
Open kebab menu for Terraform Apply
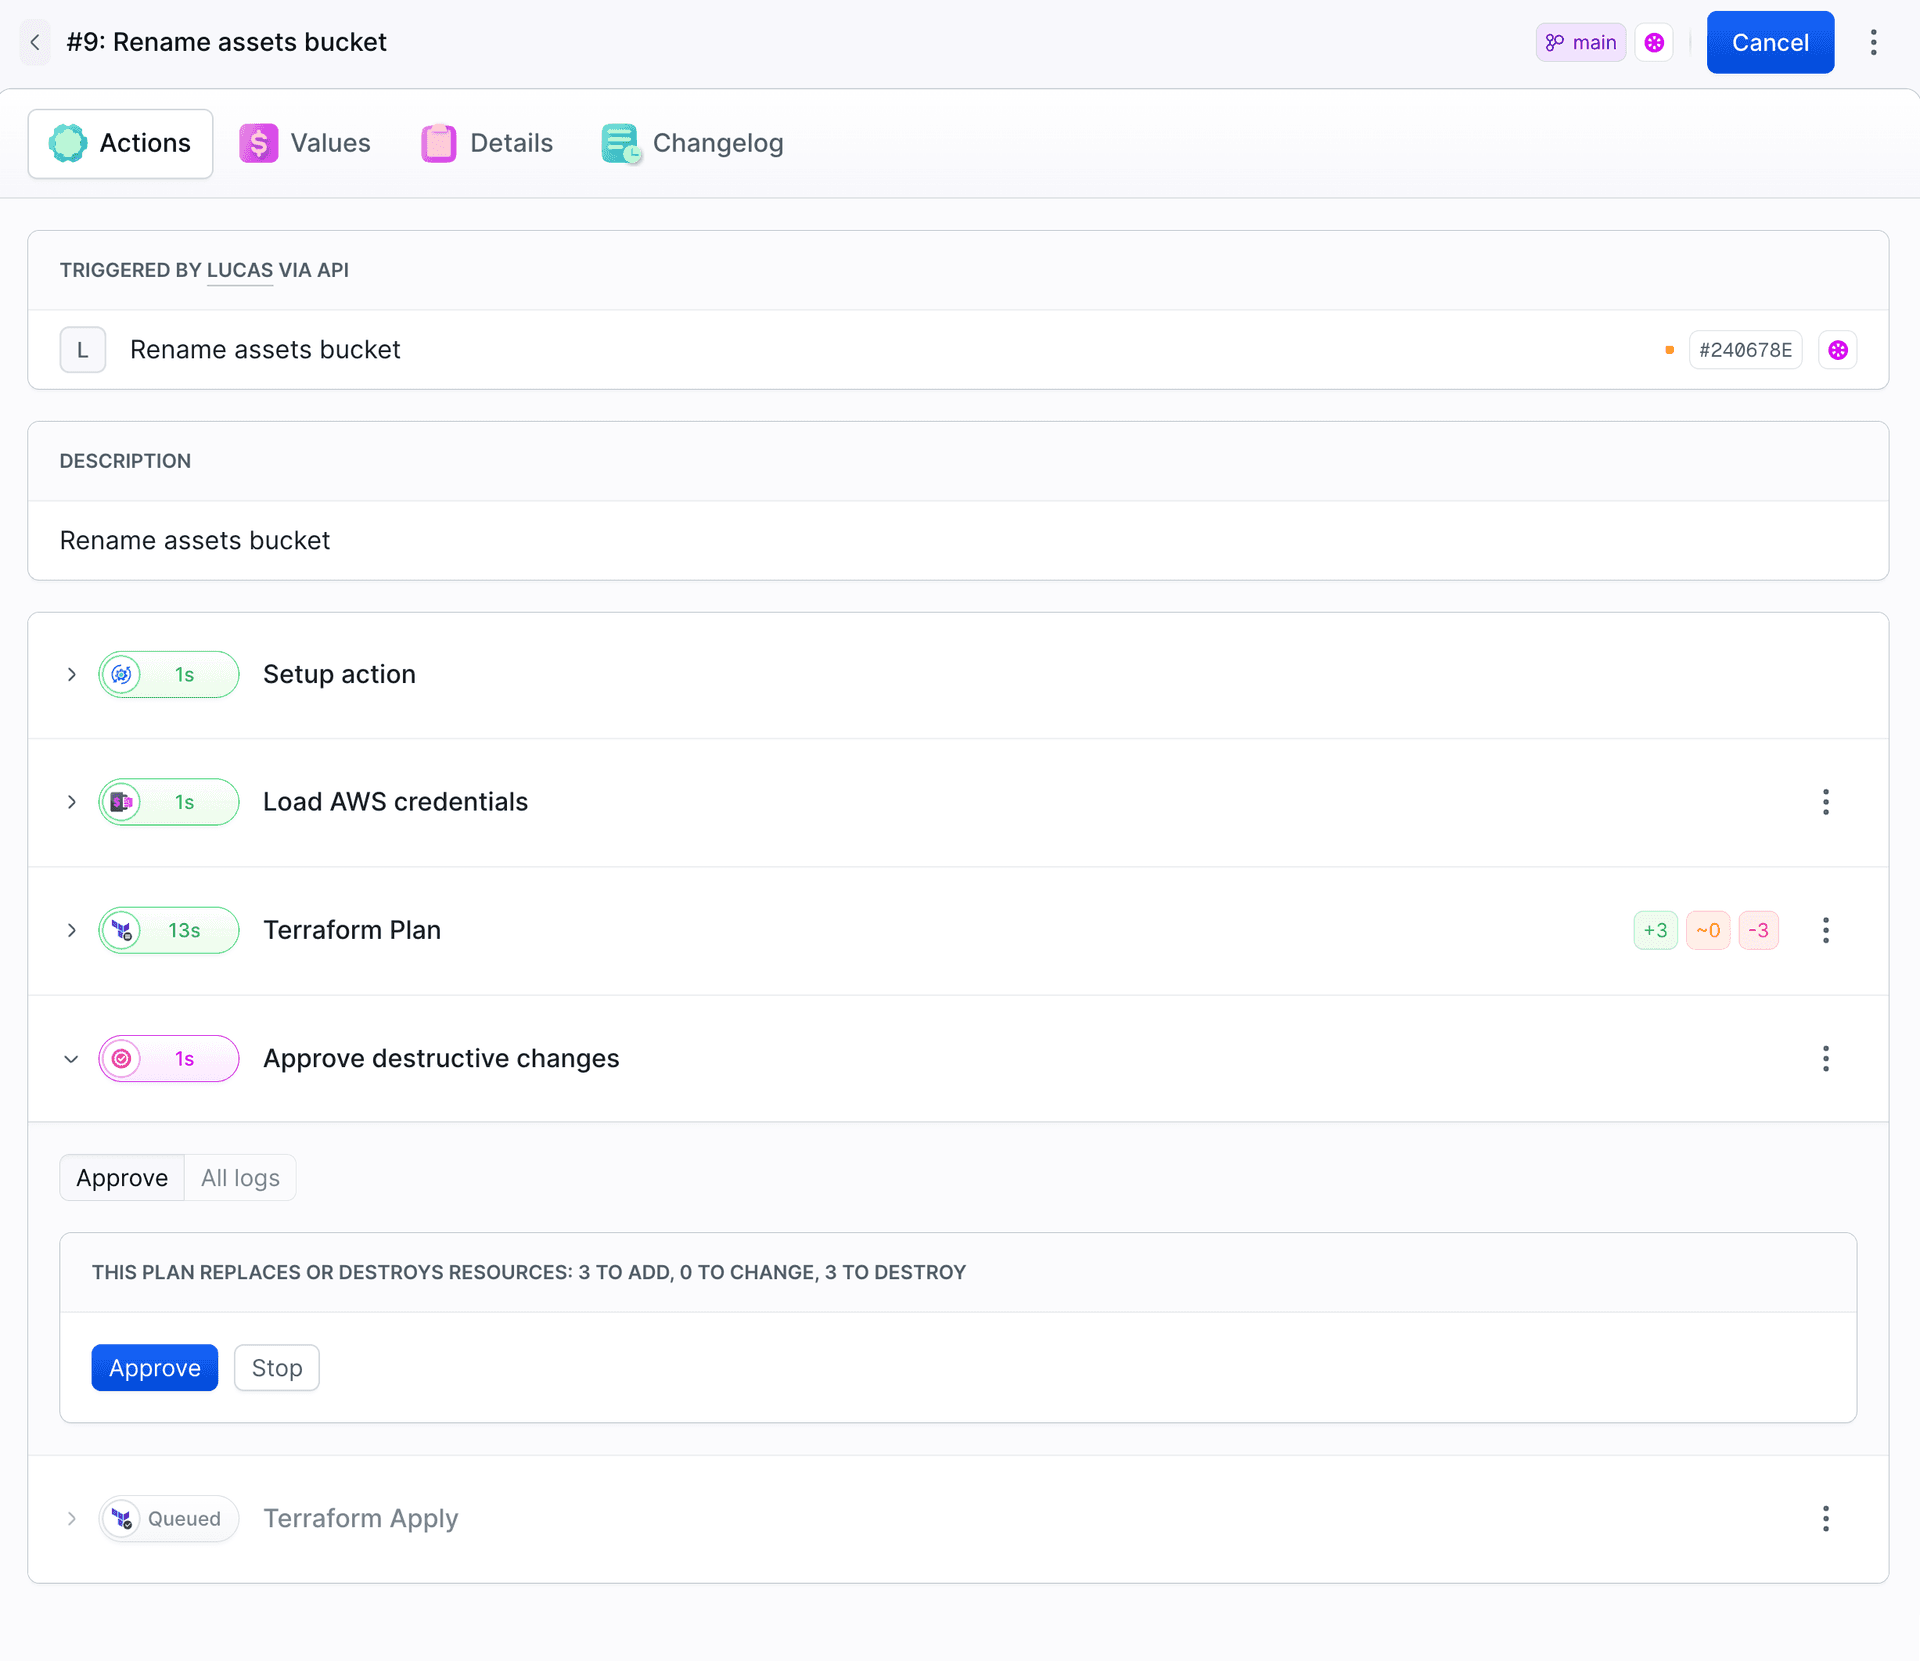[x=1826, y=1518]
